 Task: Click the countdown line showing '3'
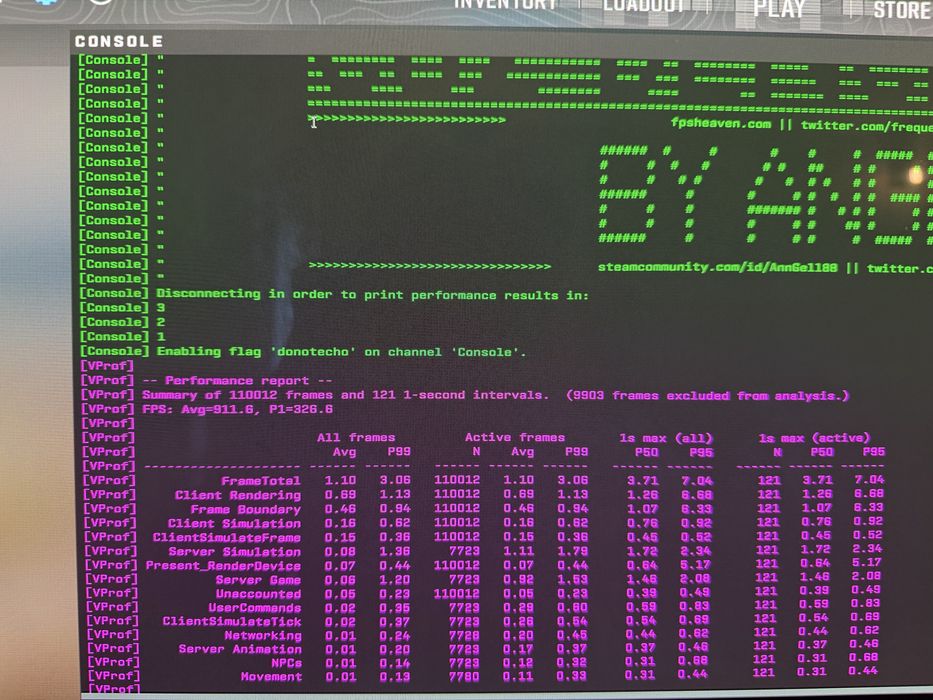[x=161, y=308]
